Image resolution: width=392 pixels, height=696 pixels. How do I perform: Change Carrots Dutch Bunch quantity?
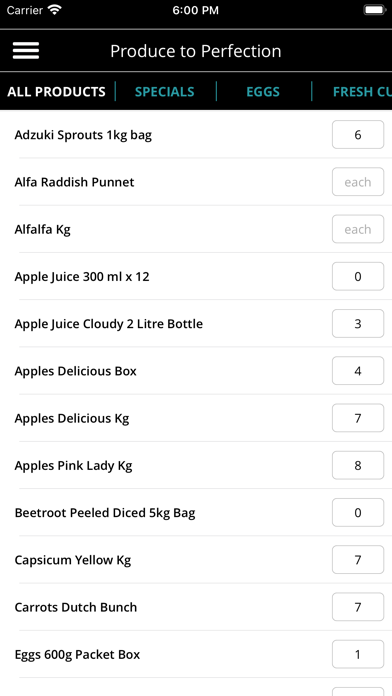pos(358,607)
